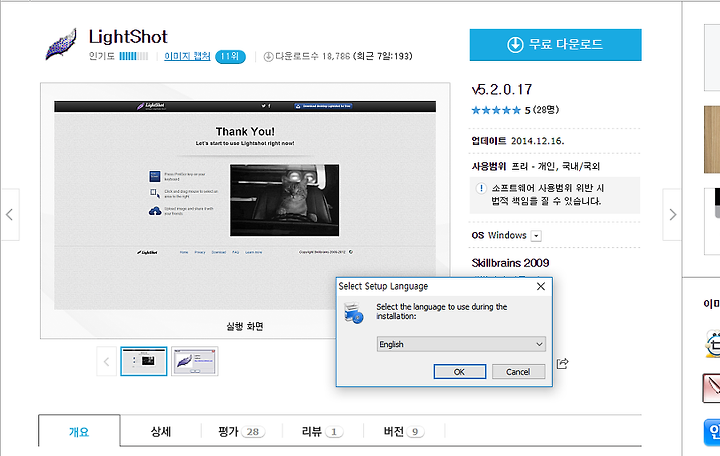Open the OS Windows dropdown arrow

click(536, 236)
